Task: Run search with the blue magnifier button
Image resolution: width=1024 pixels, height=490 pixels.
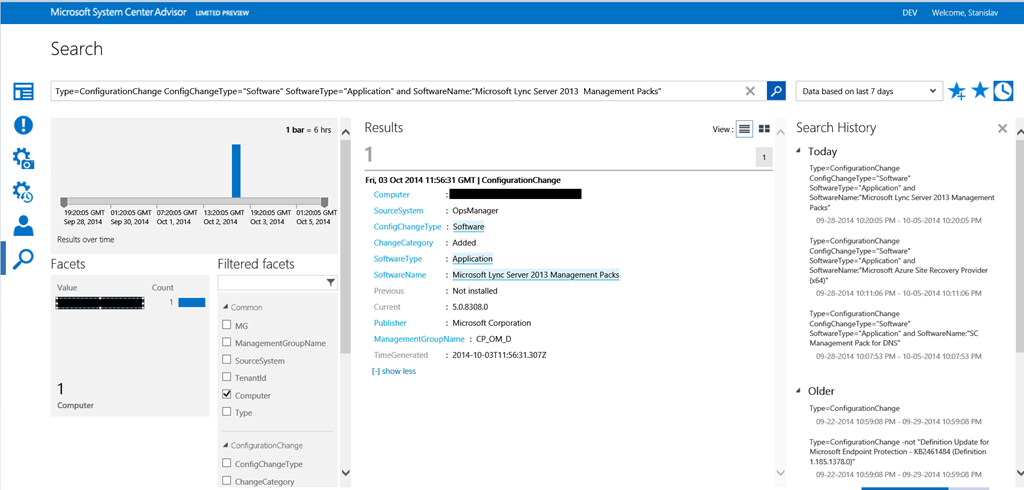Action: (x=776, y=91)
